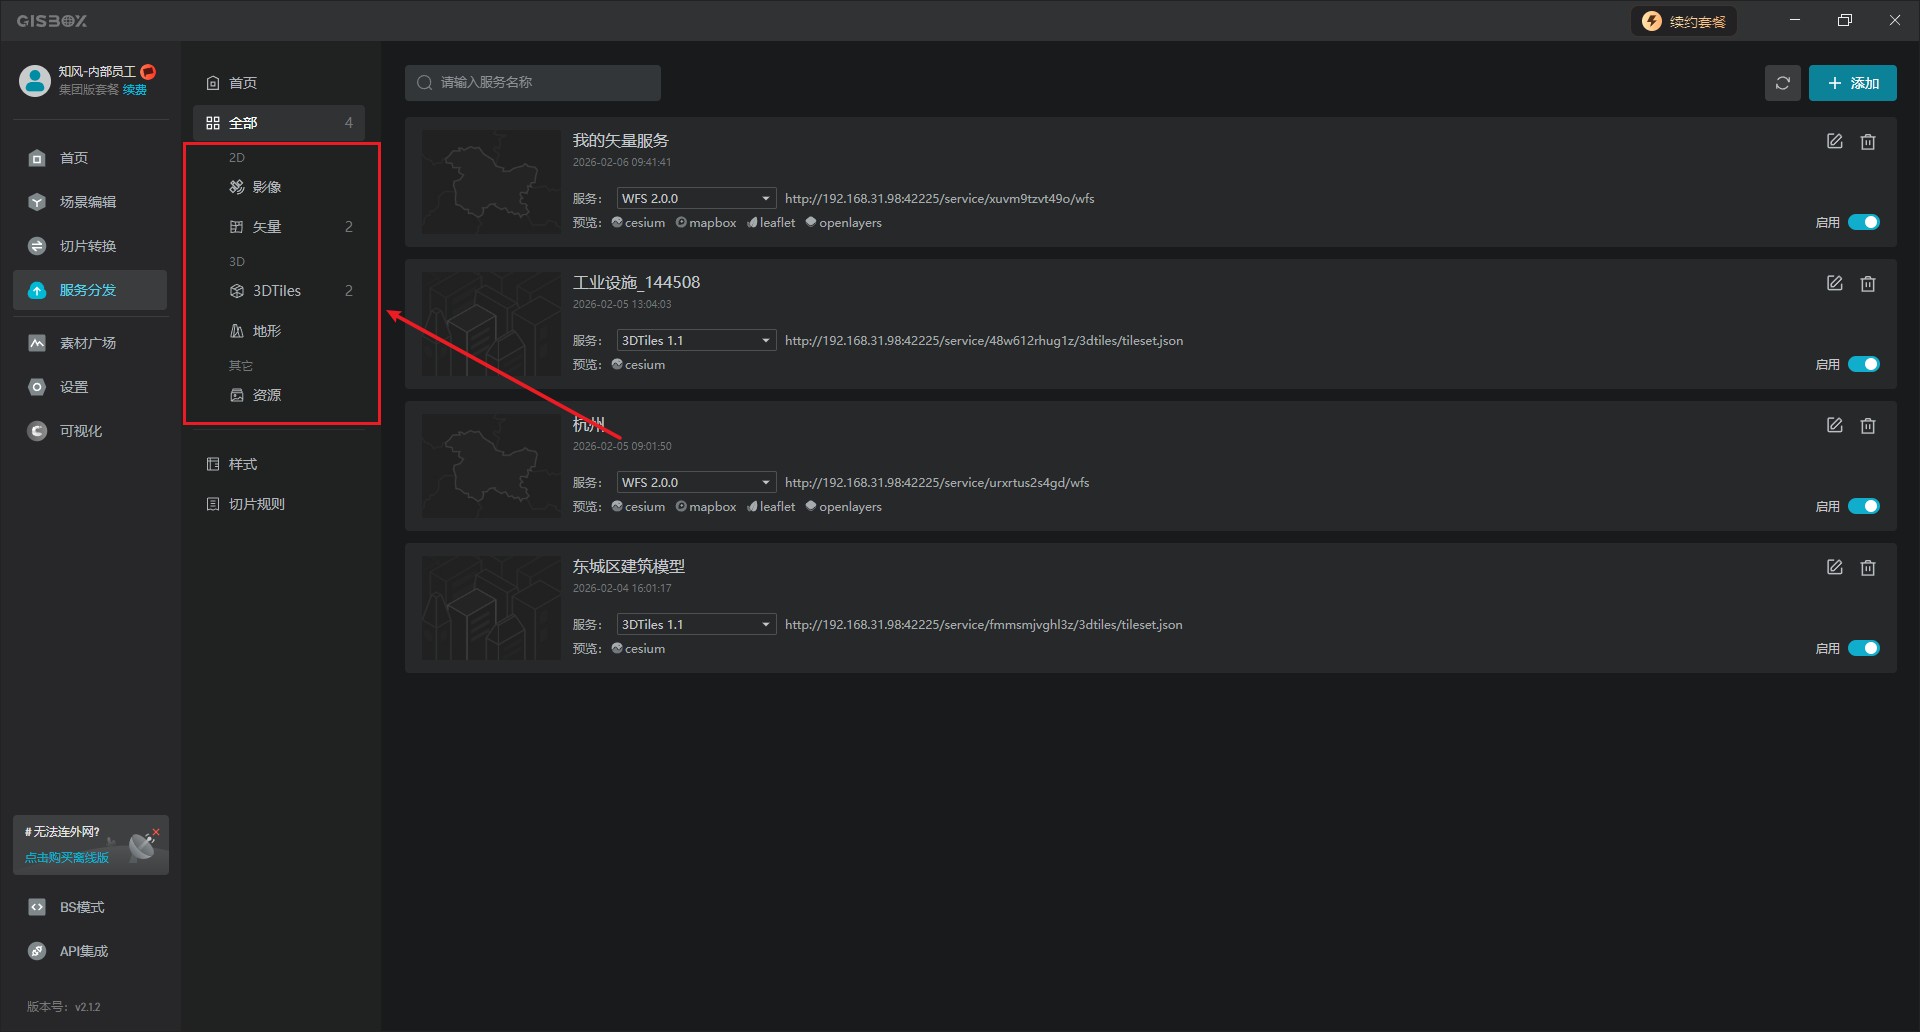
Task: Click the refresh icon beside the Add button
Action: click(1782, 83)
